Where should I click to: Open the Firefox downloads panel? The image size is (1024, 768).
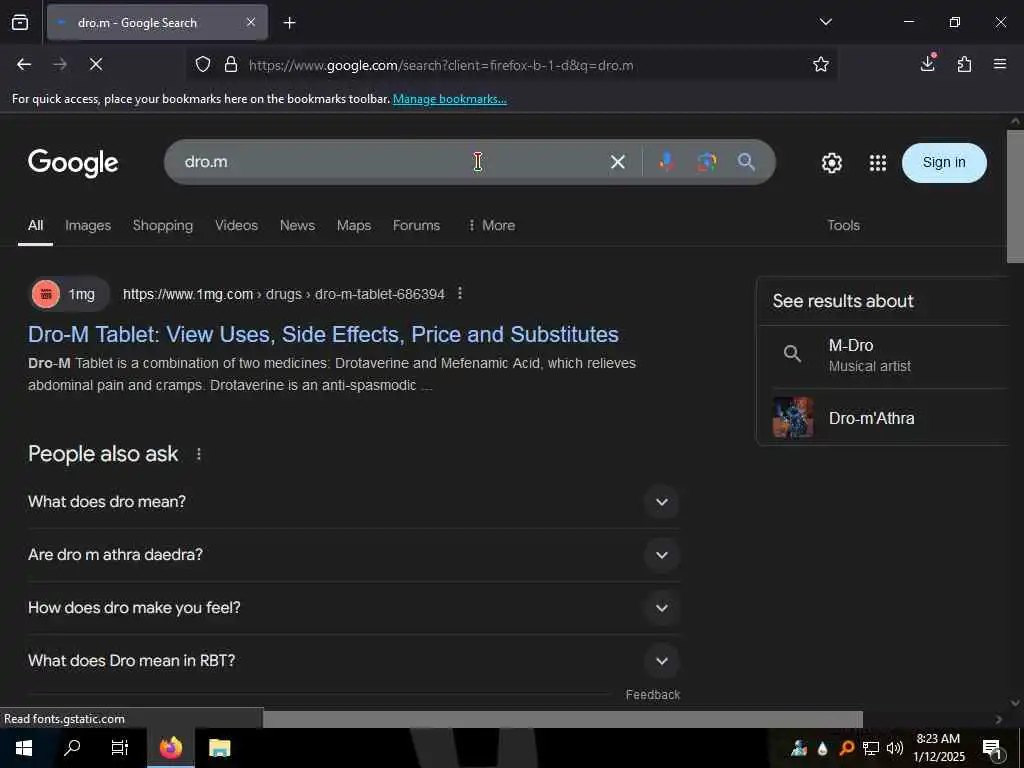pyautogui.click(x=928, y=64)
